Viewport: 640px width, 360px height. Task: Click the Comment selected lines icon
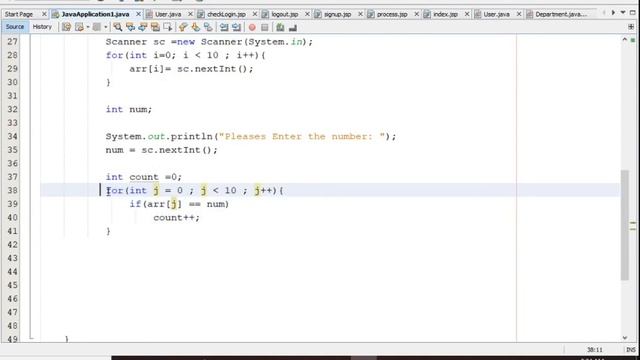280,27
